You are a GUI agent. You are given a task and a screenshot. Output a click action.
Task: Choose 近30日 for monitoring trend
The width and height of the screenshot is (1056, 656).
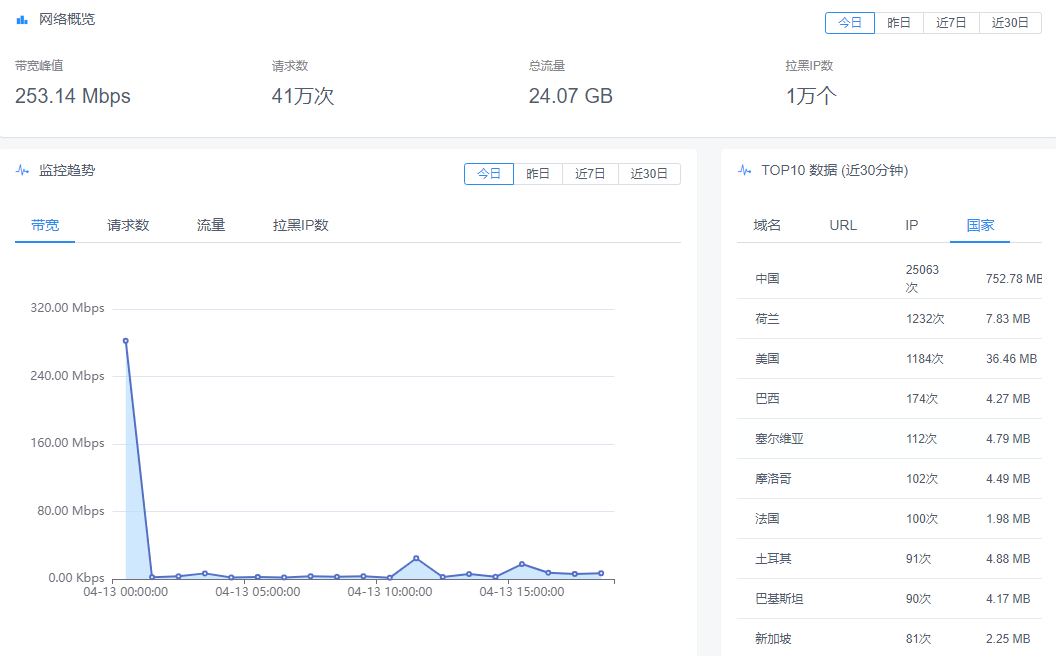[x=649, y=174]
